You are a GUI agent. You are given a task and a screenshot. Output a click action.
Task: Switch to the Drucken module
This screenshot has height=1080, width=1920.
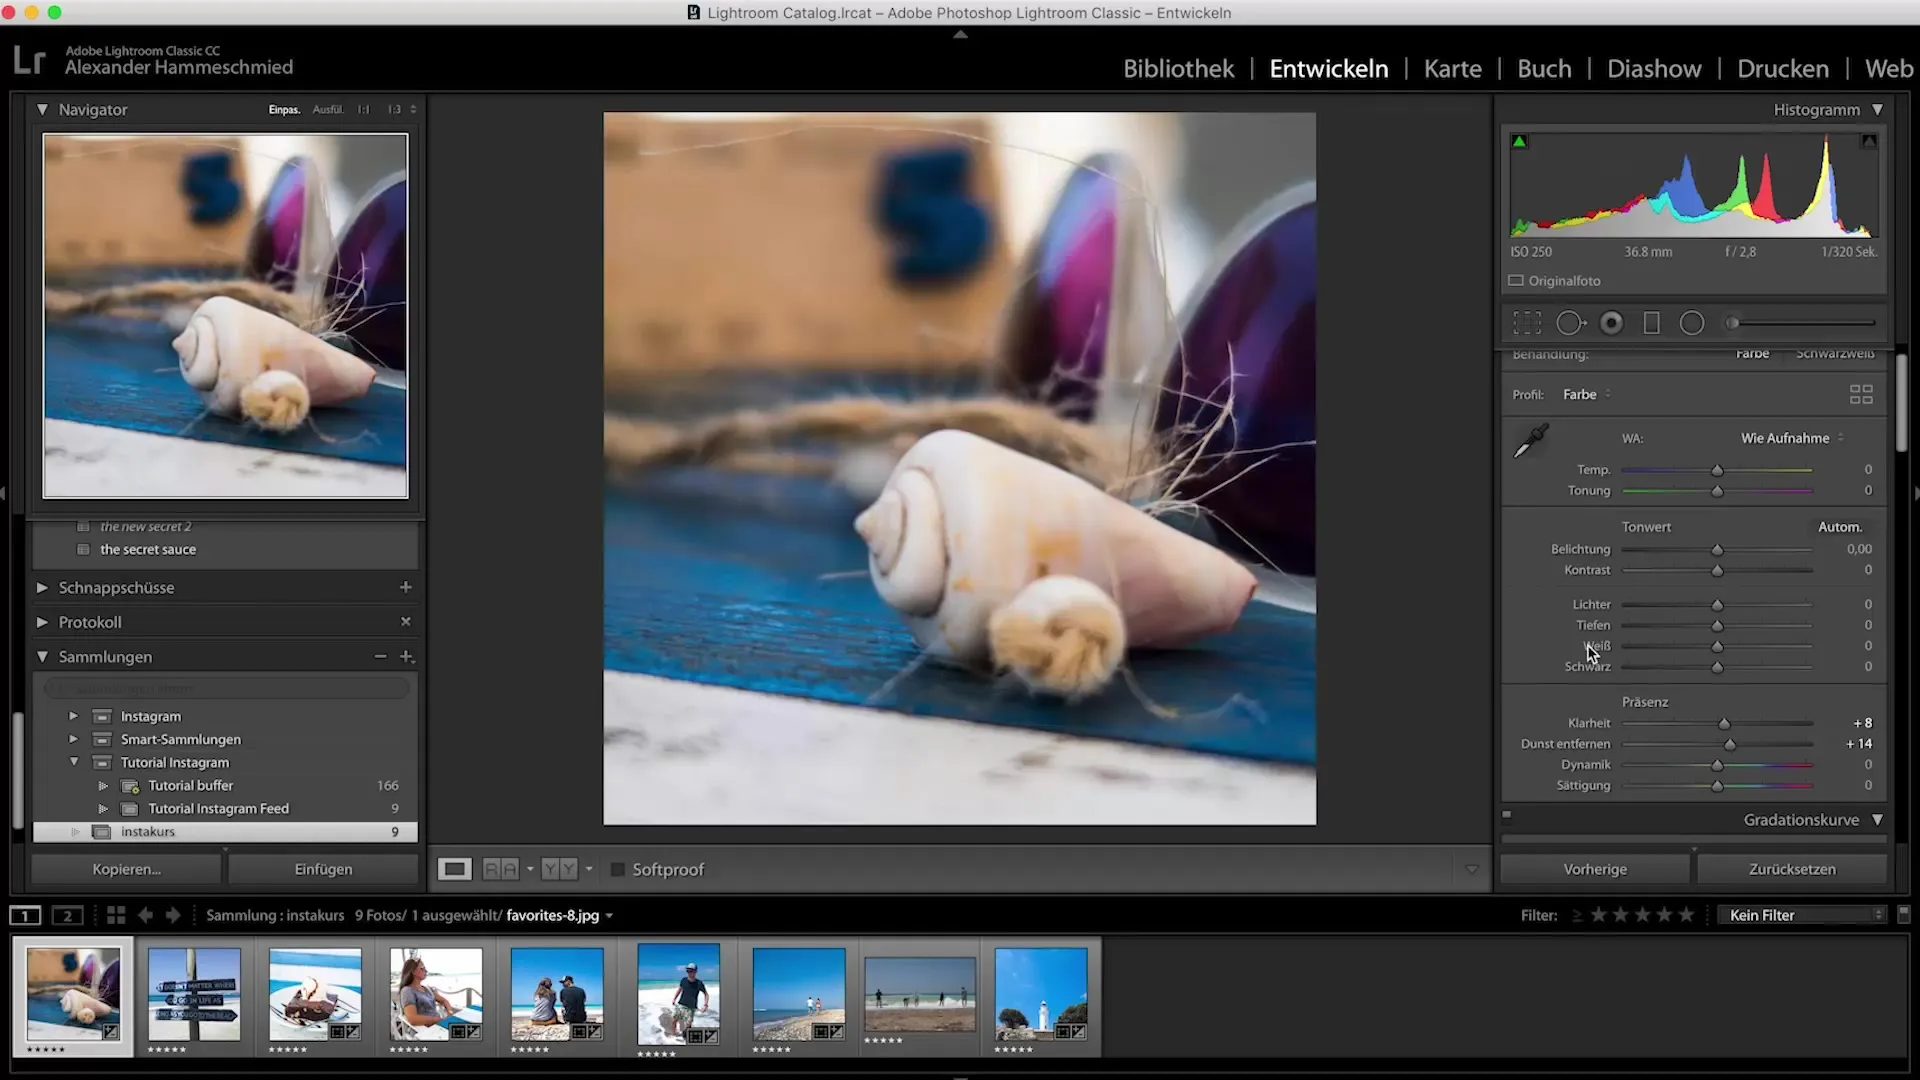pos(1783,68)
